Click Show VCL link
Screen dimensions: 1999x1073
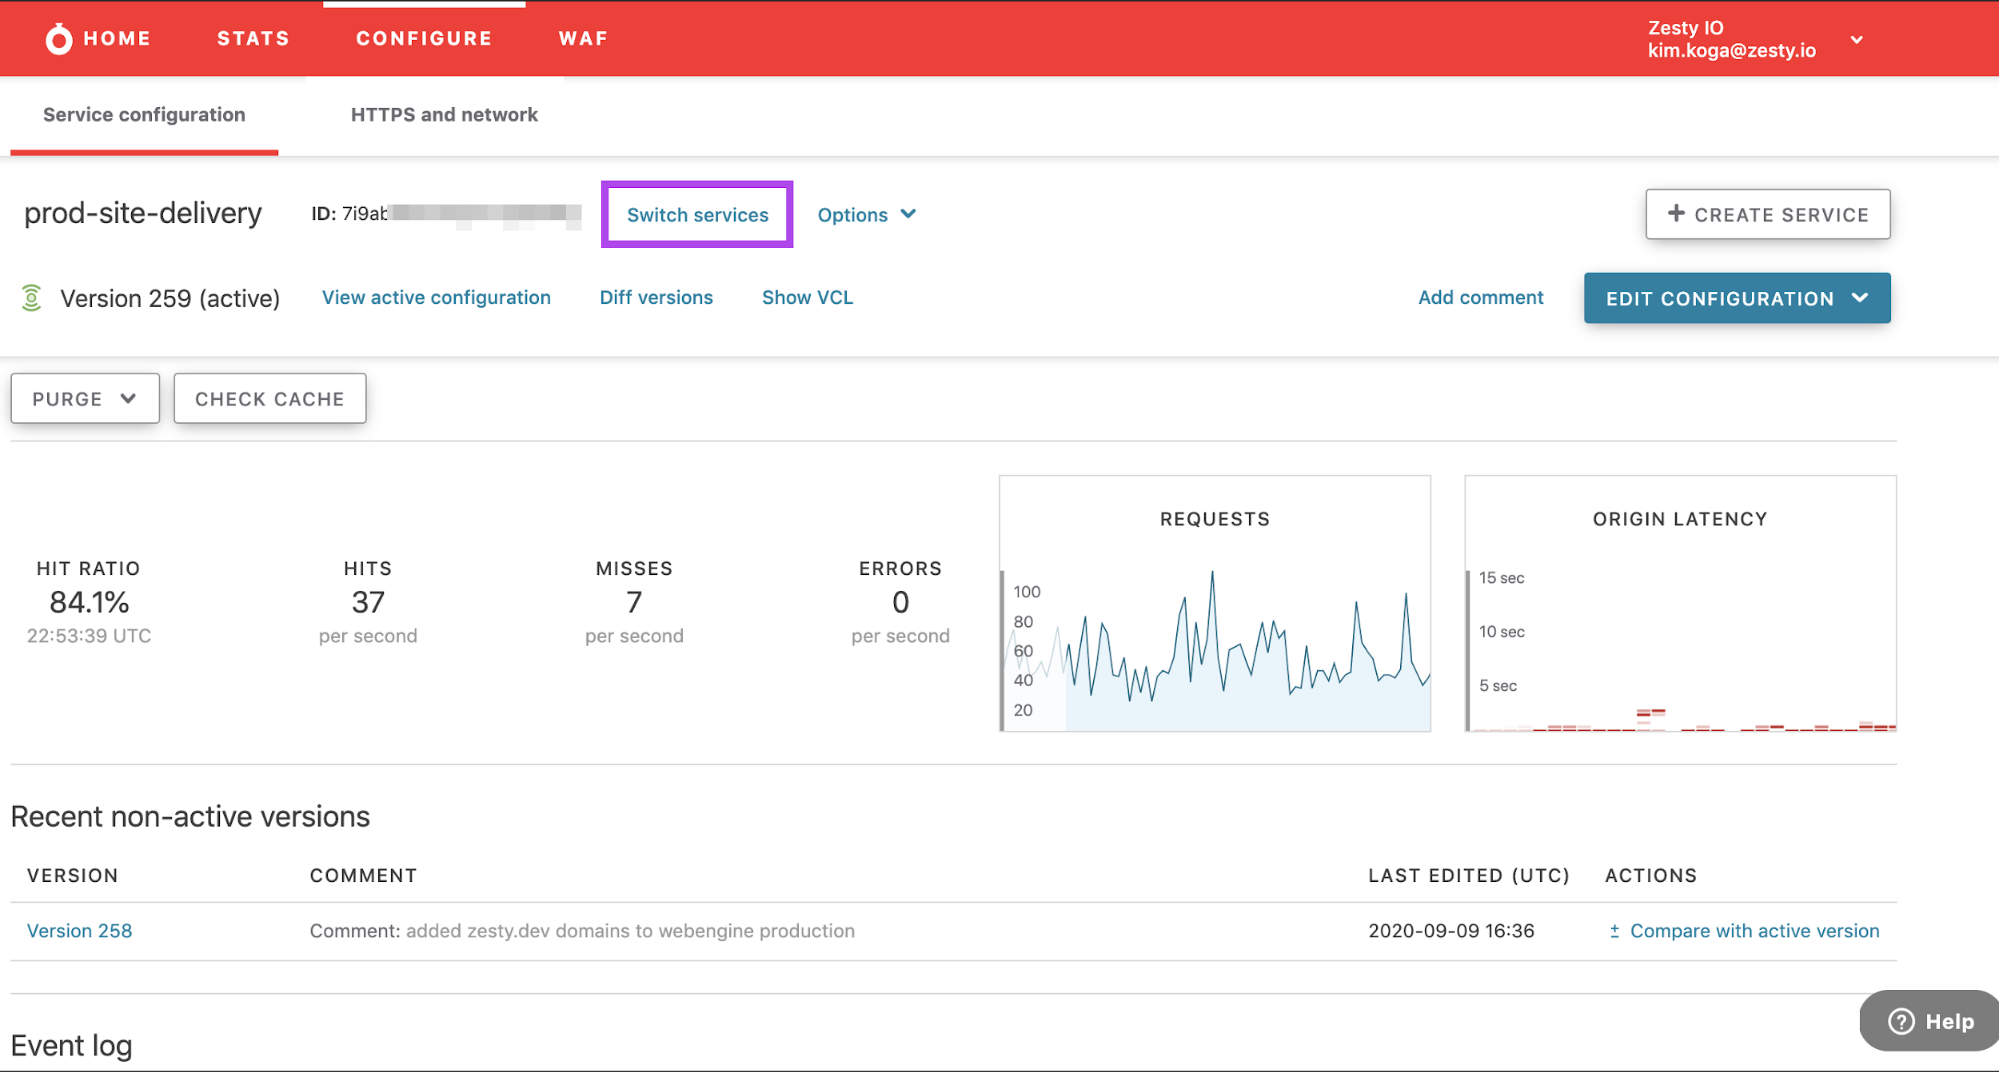coord(807,297)
